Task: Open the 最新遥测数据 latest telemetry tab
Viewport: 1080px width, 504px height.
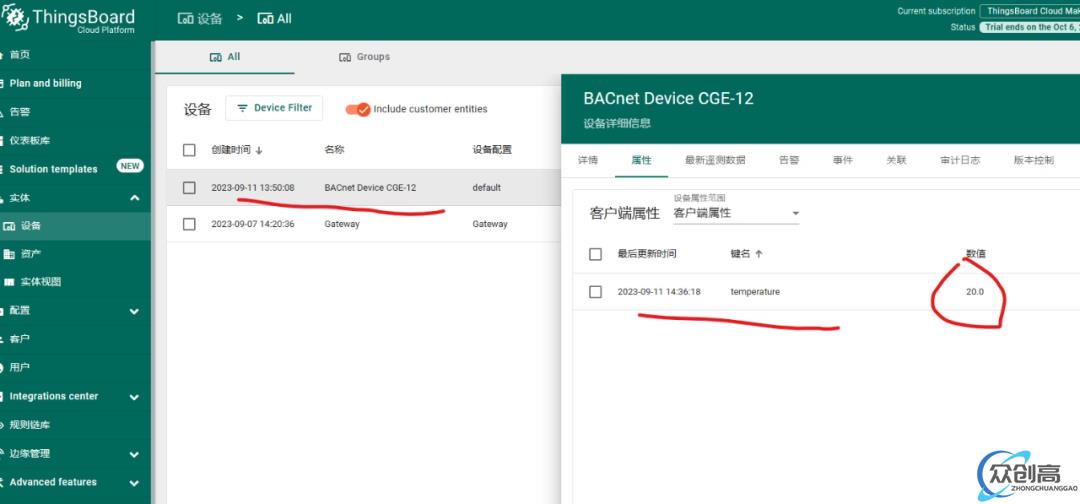Action: pyautogui.click(x=715, y=160)
